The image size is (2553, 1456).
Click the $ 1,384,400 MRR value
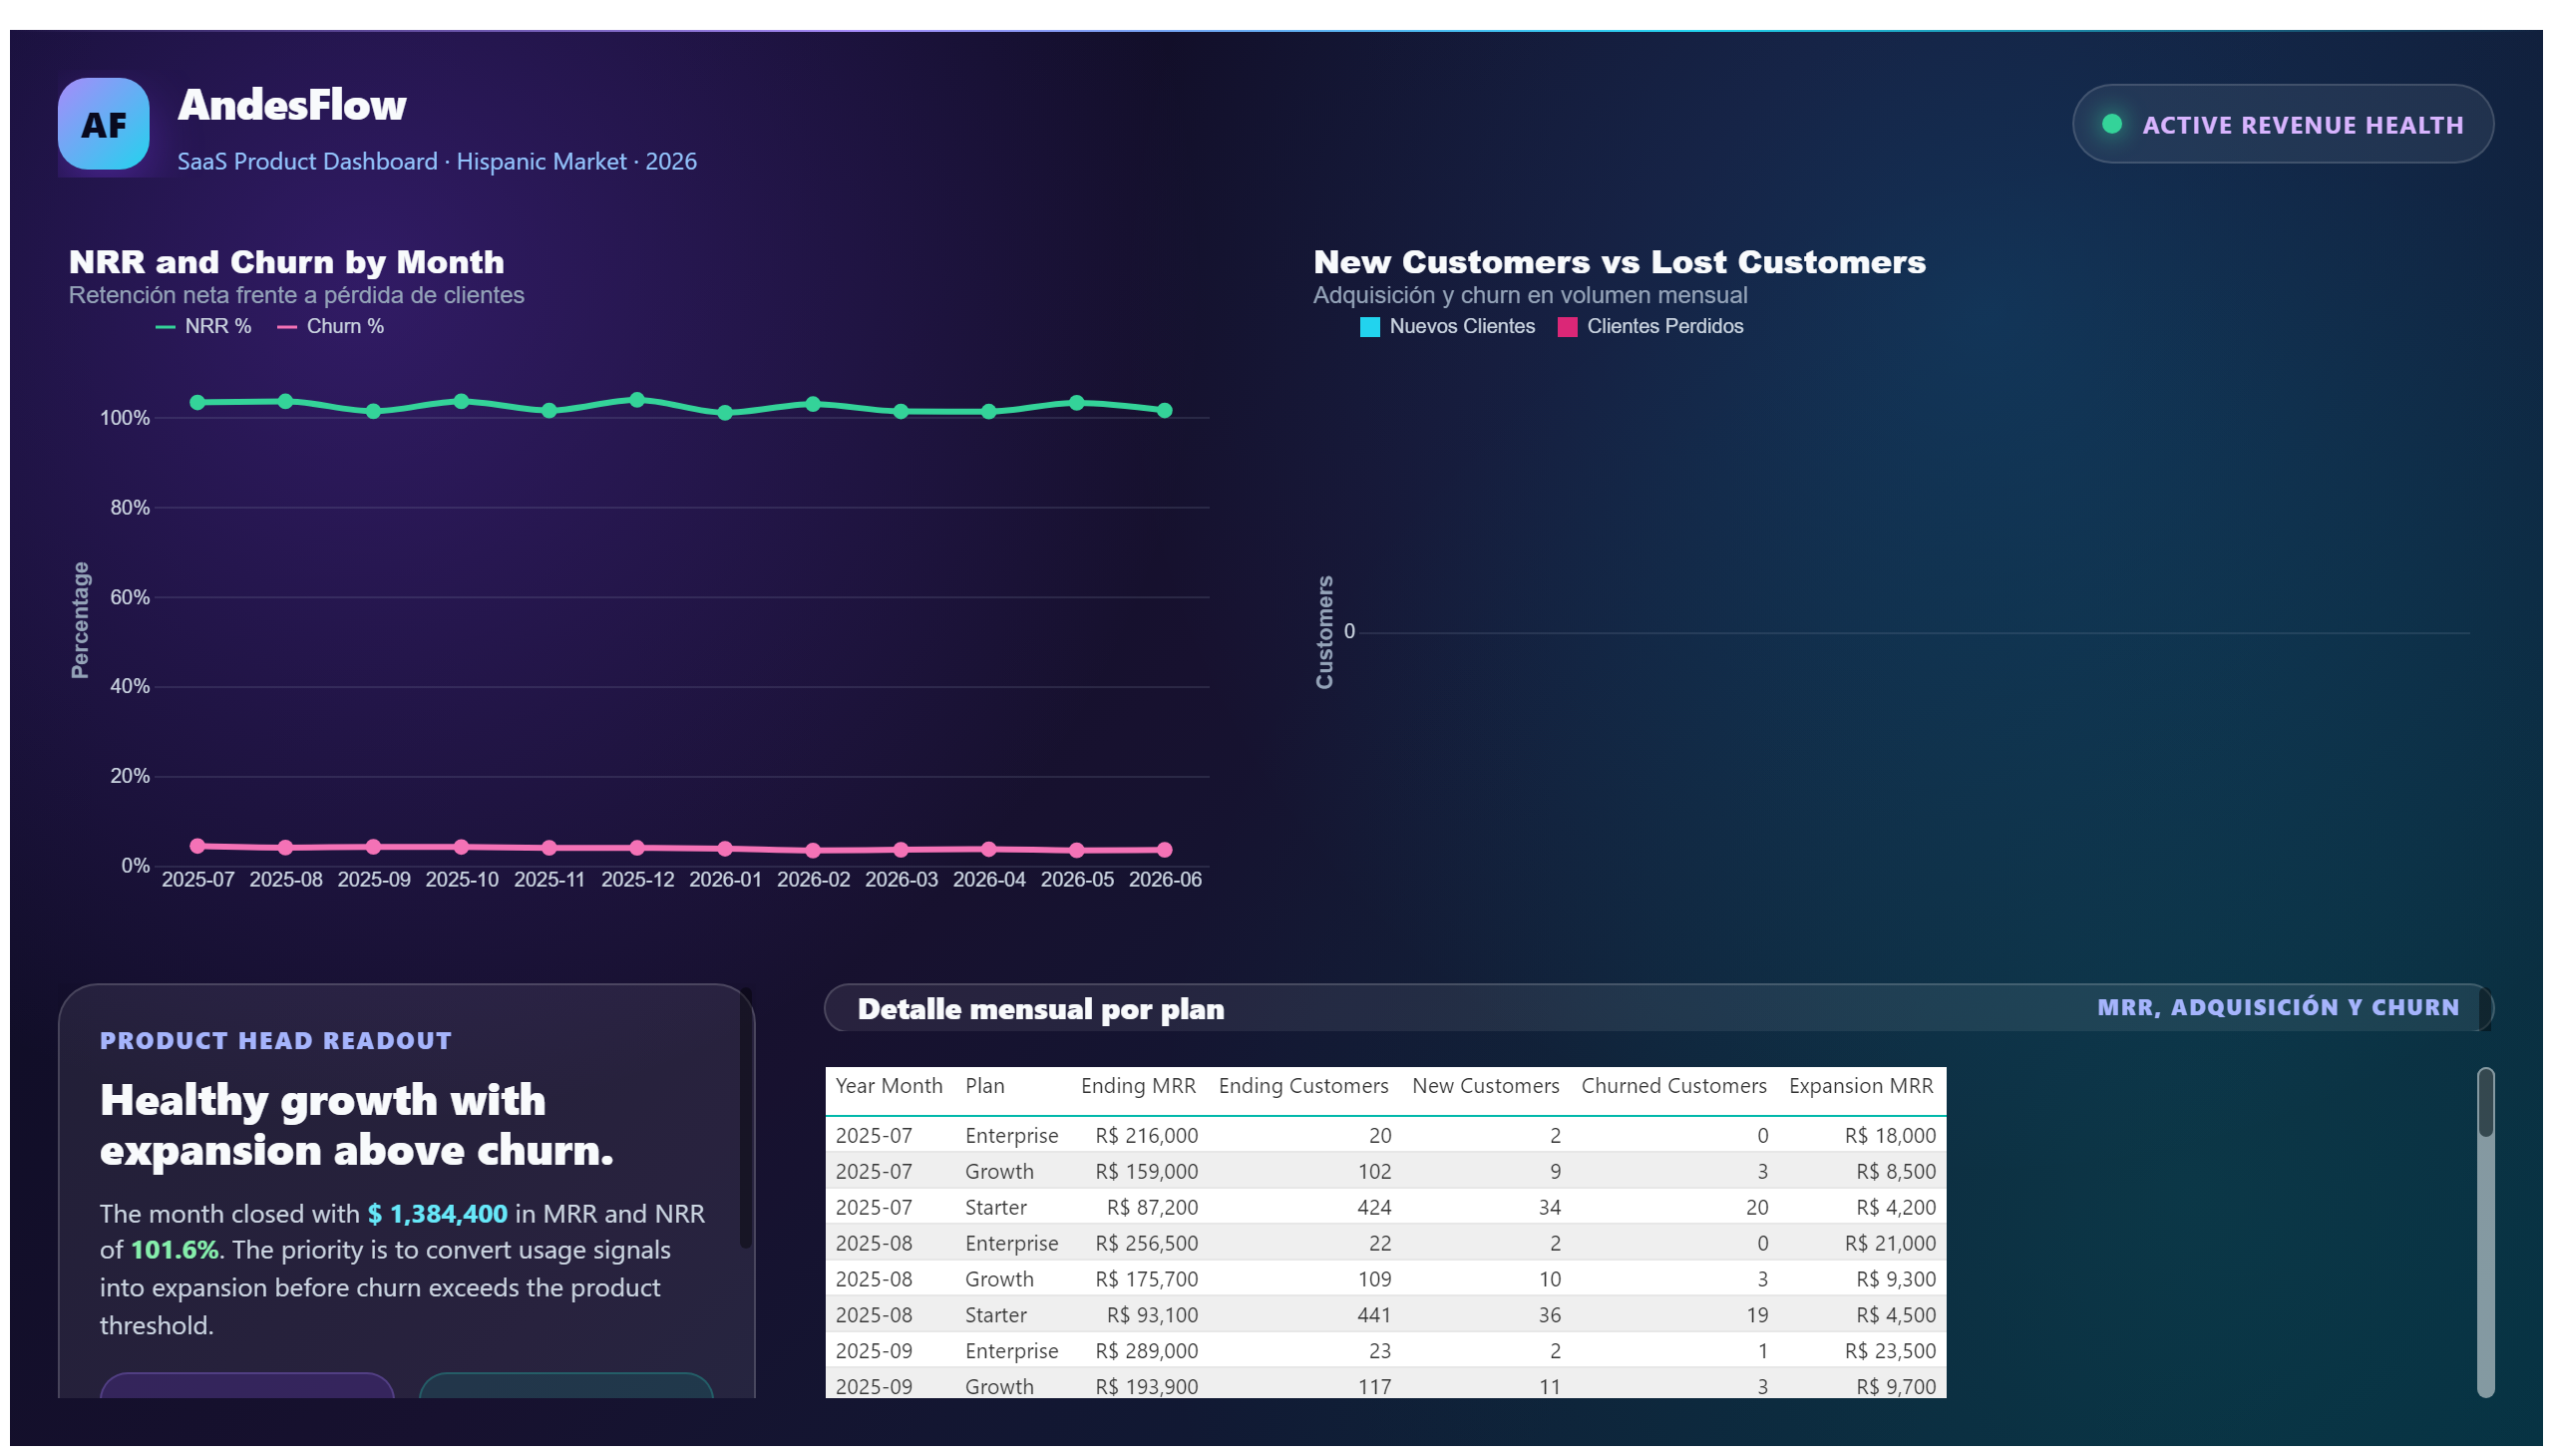pos(437,1214)
